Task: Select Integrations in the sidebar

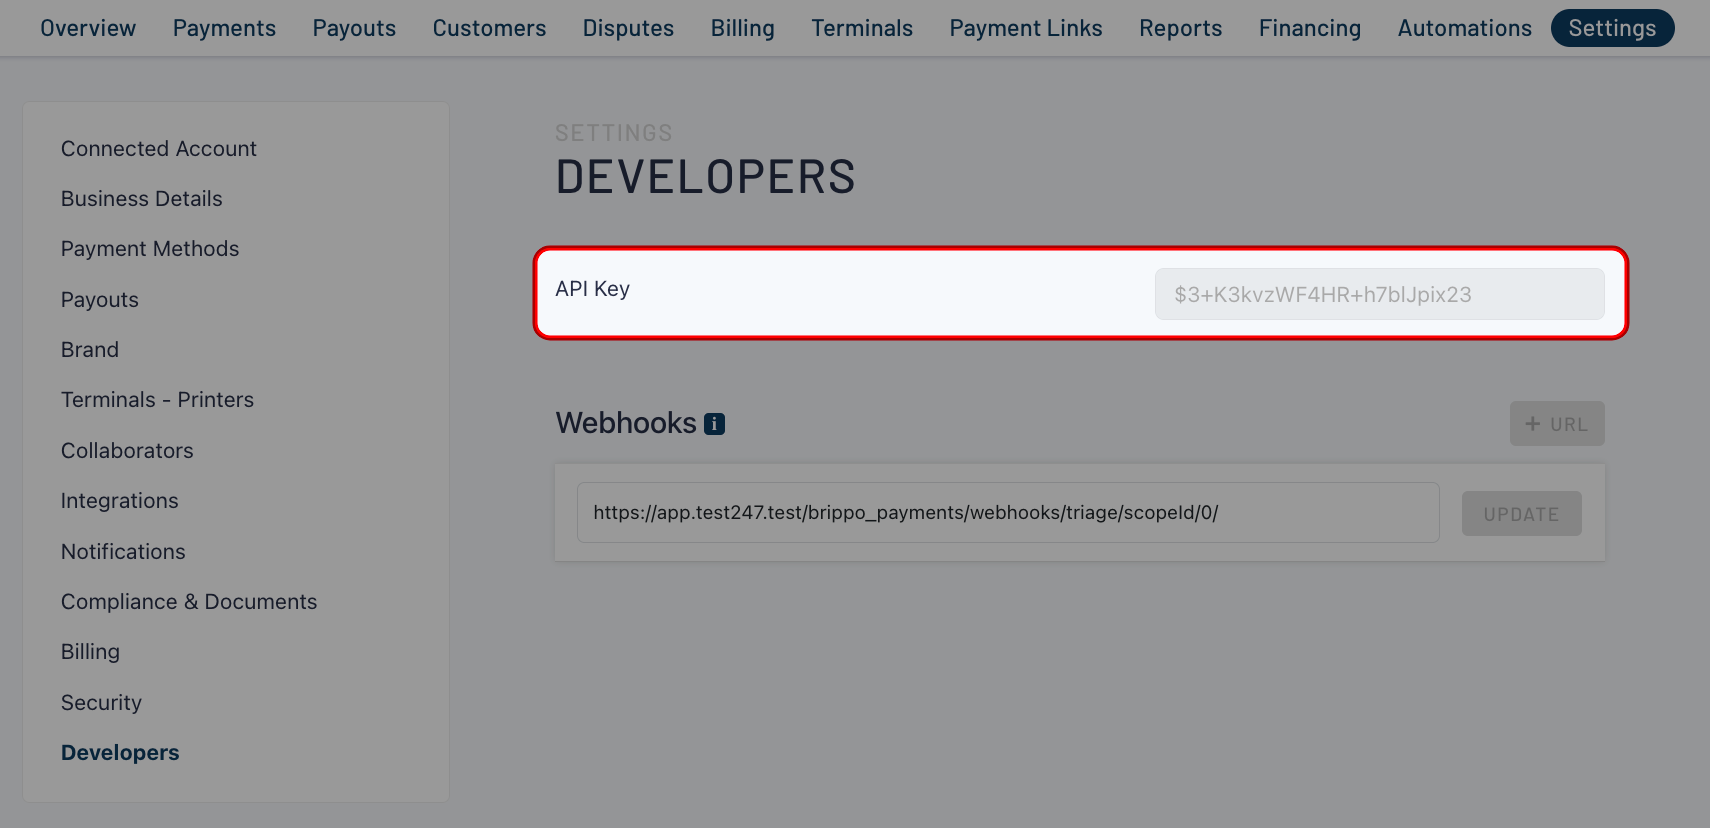Action: [120, 501]
